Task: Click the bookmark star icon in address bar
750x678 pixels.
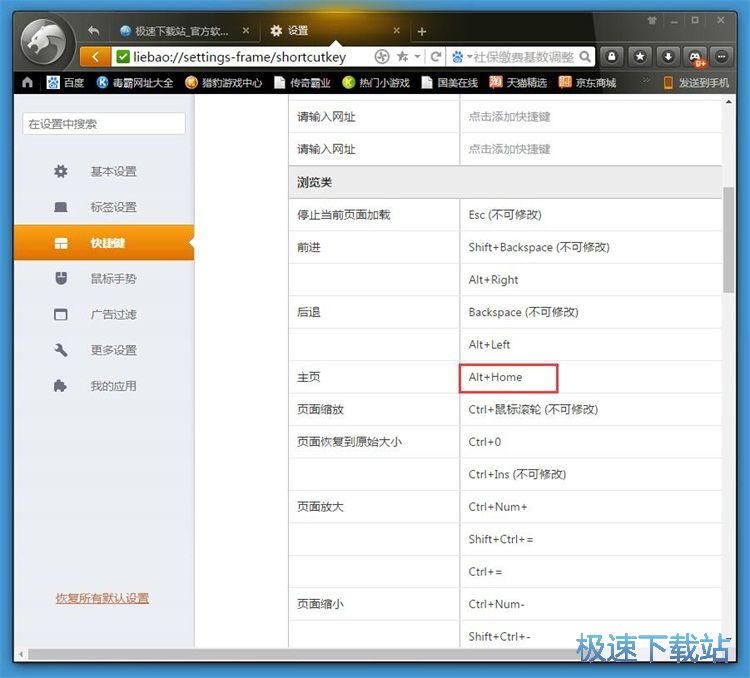Action: pyautogui.click(x=403, y=56)
